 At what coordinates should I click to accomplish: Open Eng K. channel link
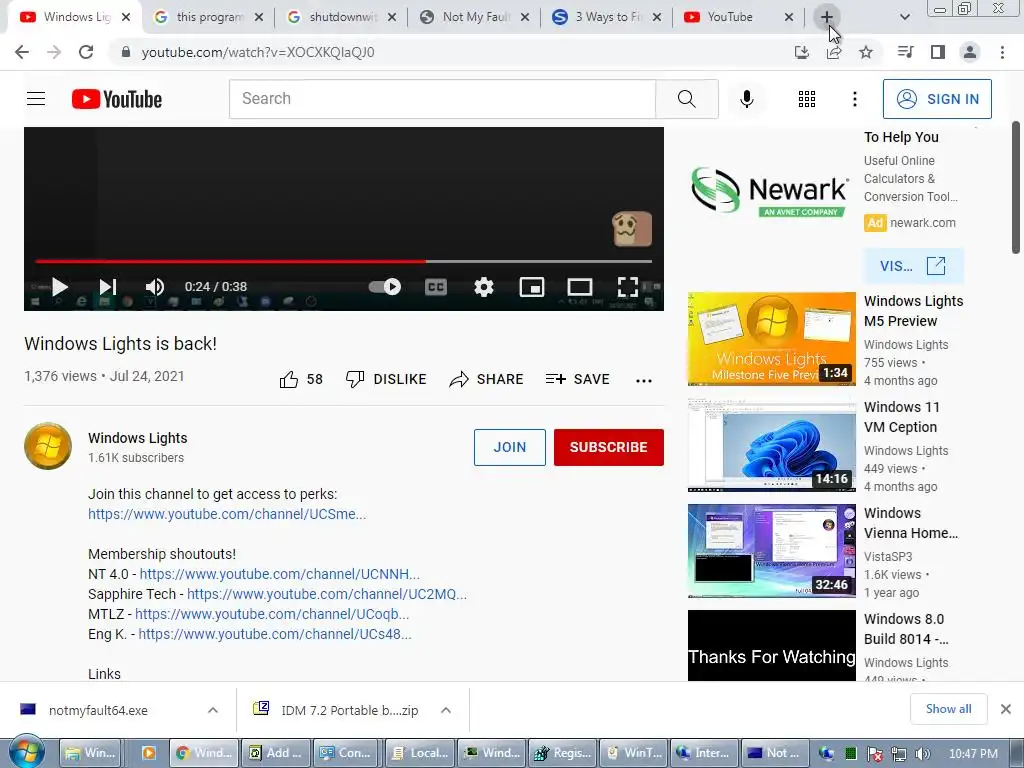(275, 634)
